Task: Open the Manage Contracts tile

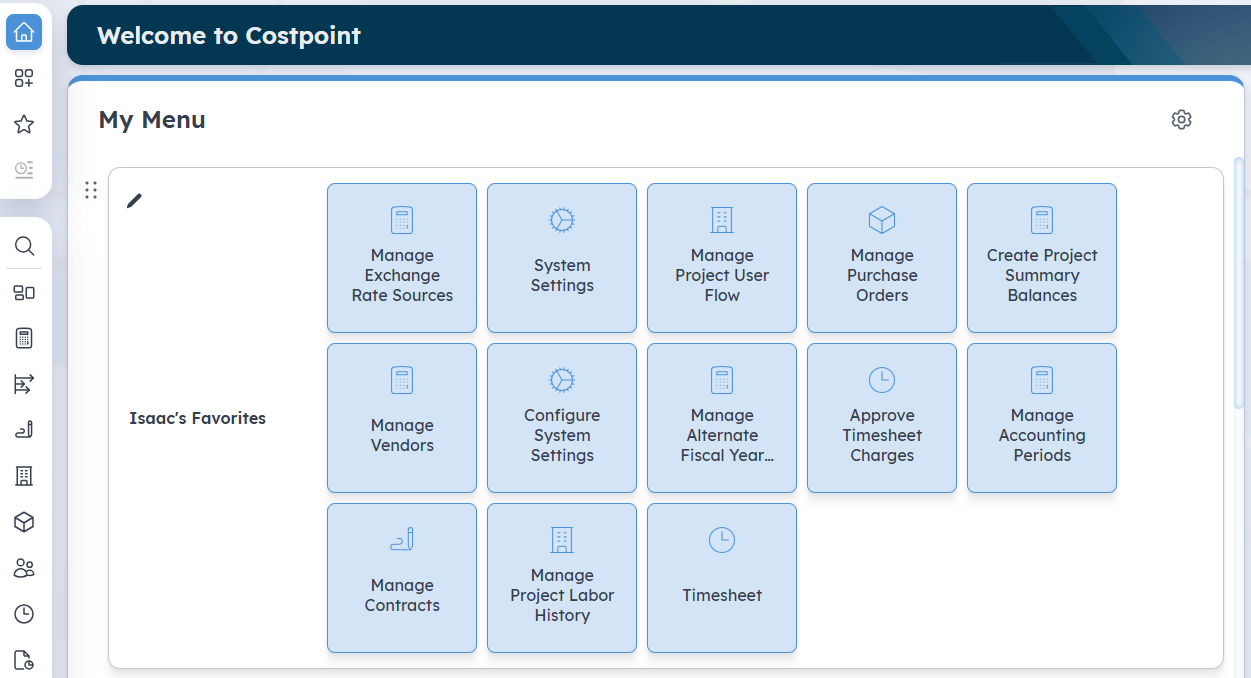Action: click(x=402, y=578)
